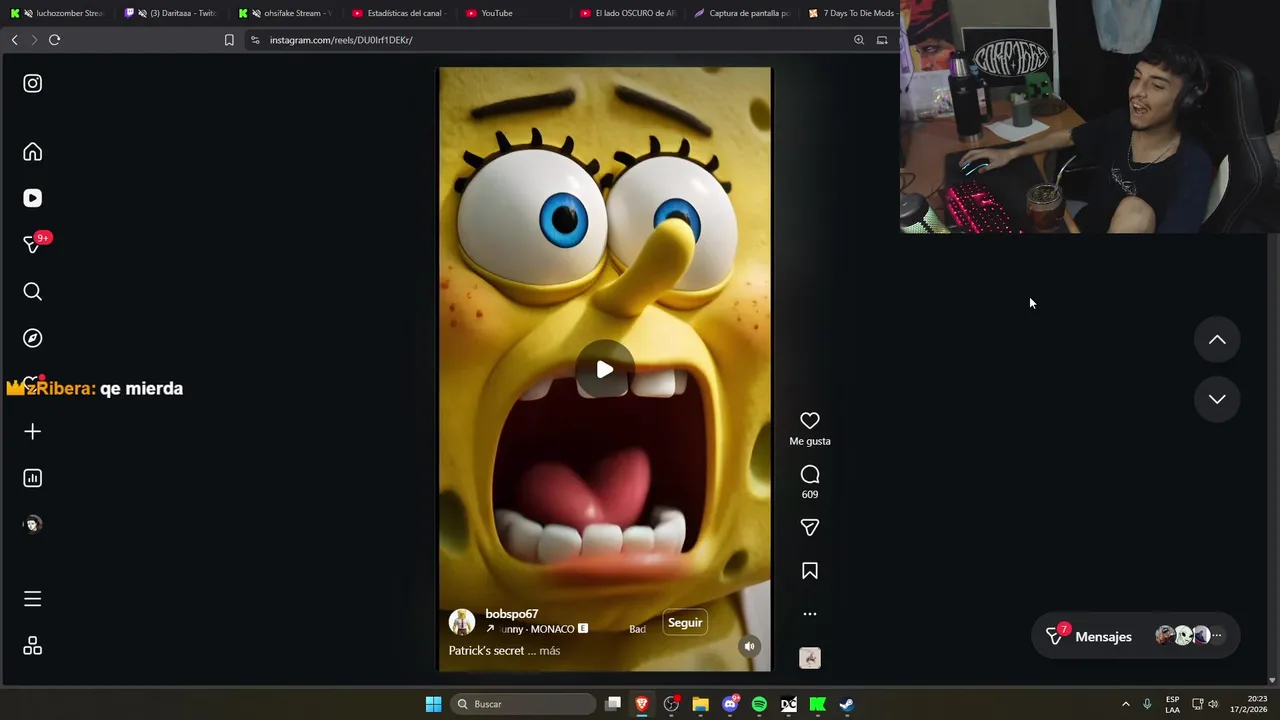Play the reel with the center play button

click(x=605, y=370)
